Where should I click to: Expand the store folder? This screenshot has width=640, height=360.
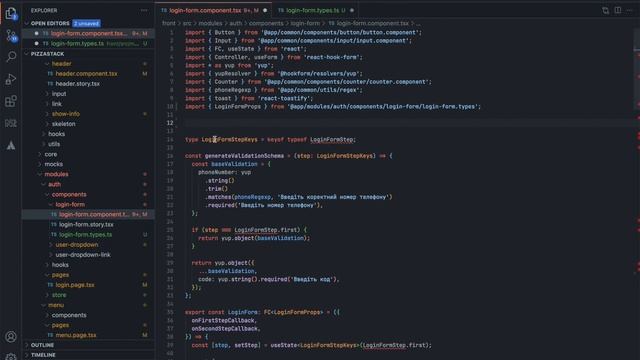[59, 295]
